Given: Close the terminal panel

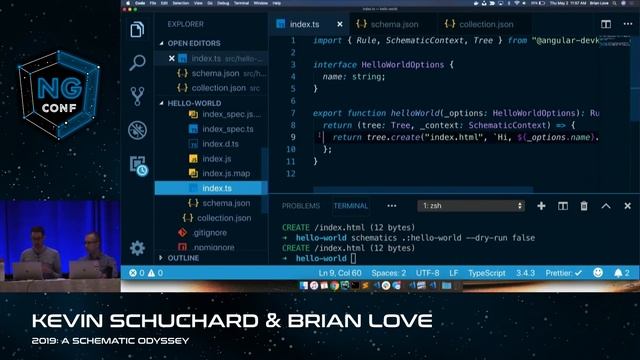Looking at the screenshot, I should coord(627,206).
